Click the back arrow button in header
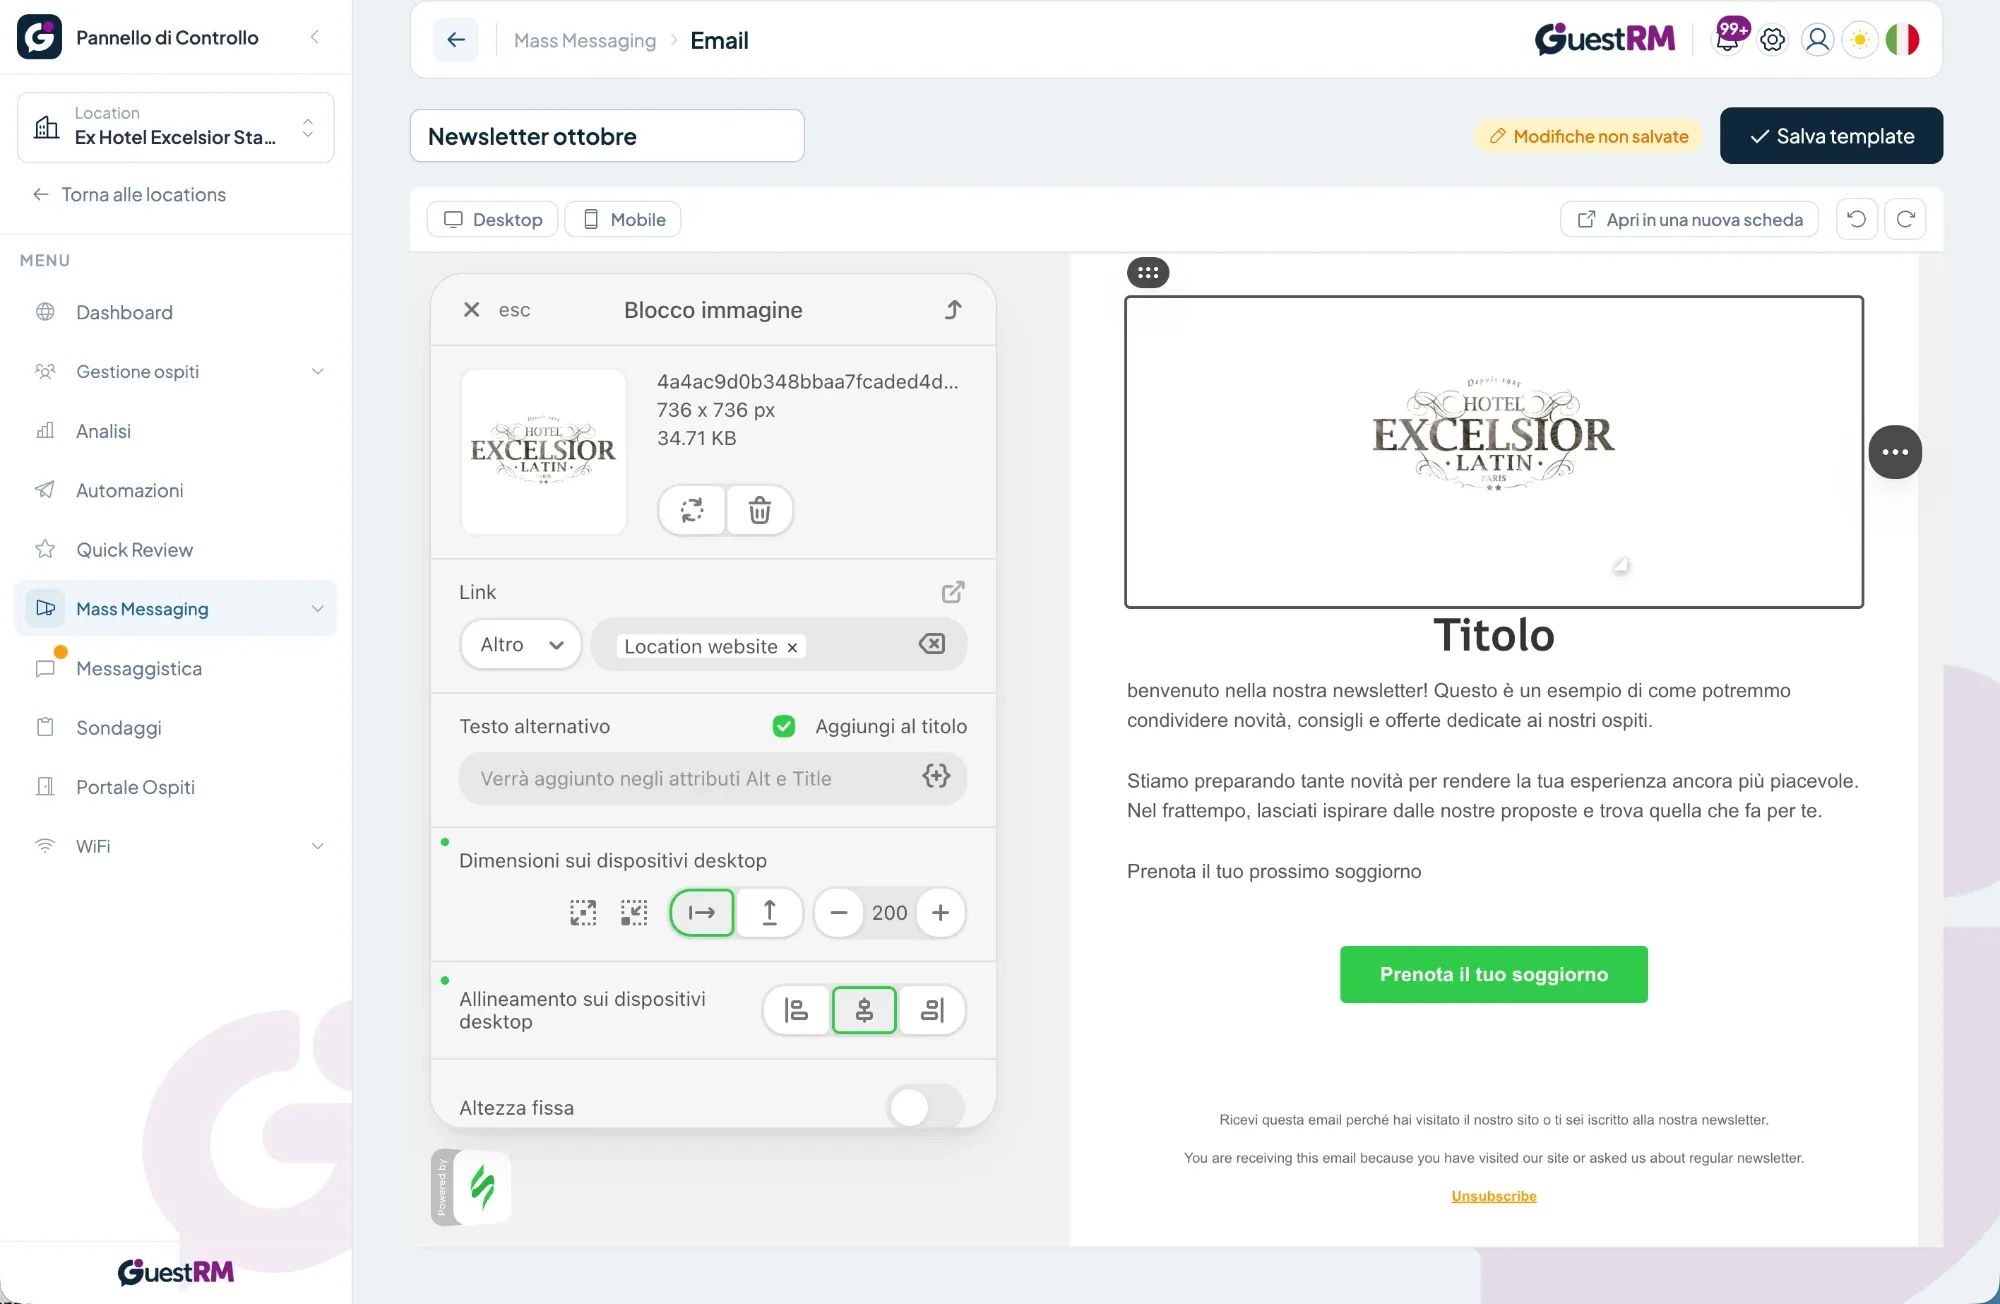 coord(456,40)
